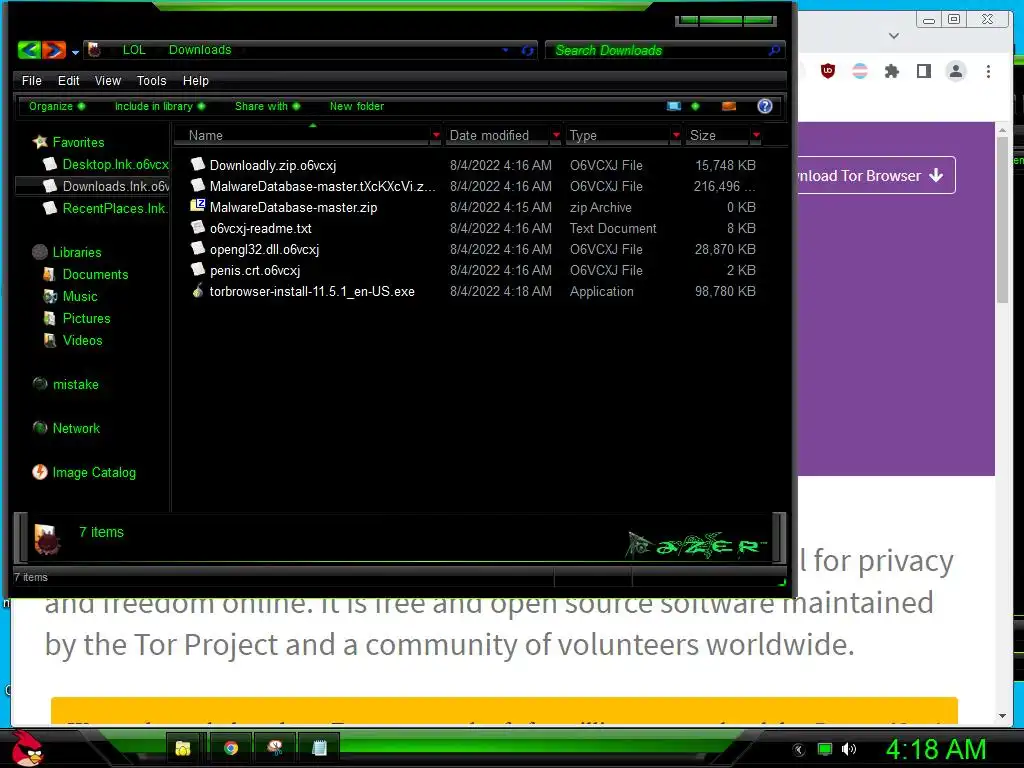The image size is (1024, 768).
Task: Select o6vcxj-readme.txt file
Action: (x=261, y=229)
